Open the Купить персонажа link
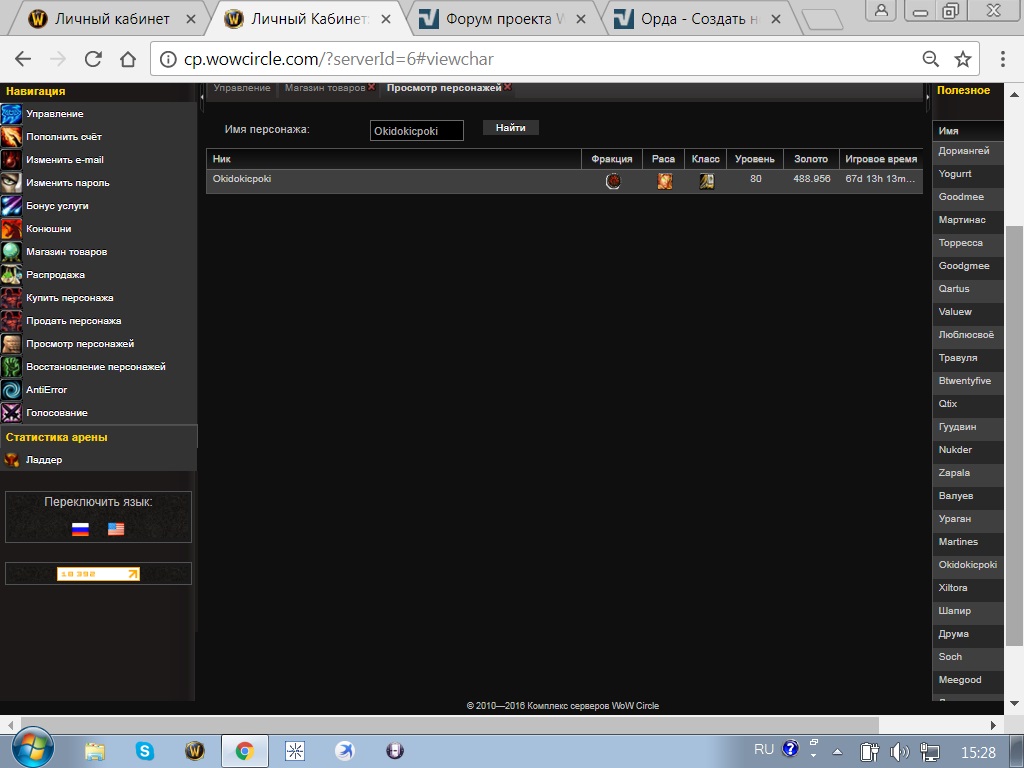The width and height of the screenshot is (1024, 768). tap(70, 298)
